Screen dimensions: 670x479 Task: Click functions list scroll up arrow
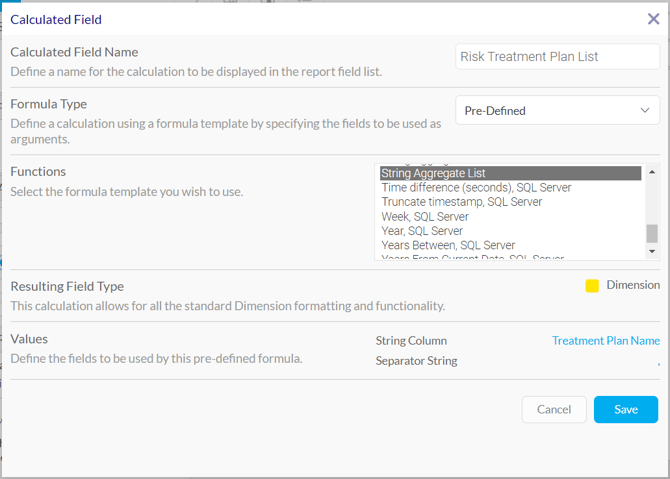pyautogui.click(x=652, y=172)
